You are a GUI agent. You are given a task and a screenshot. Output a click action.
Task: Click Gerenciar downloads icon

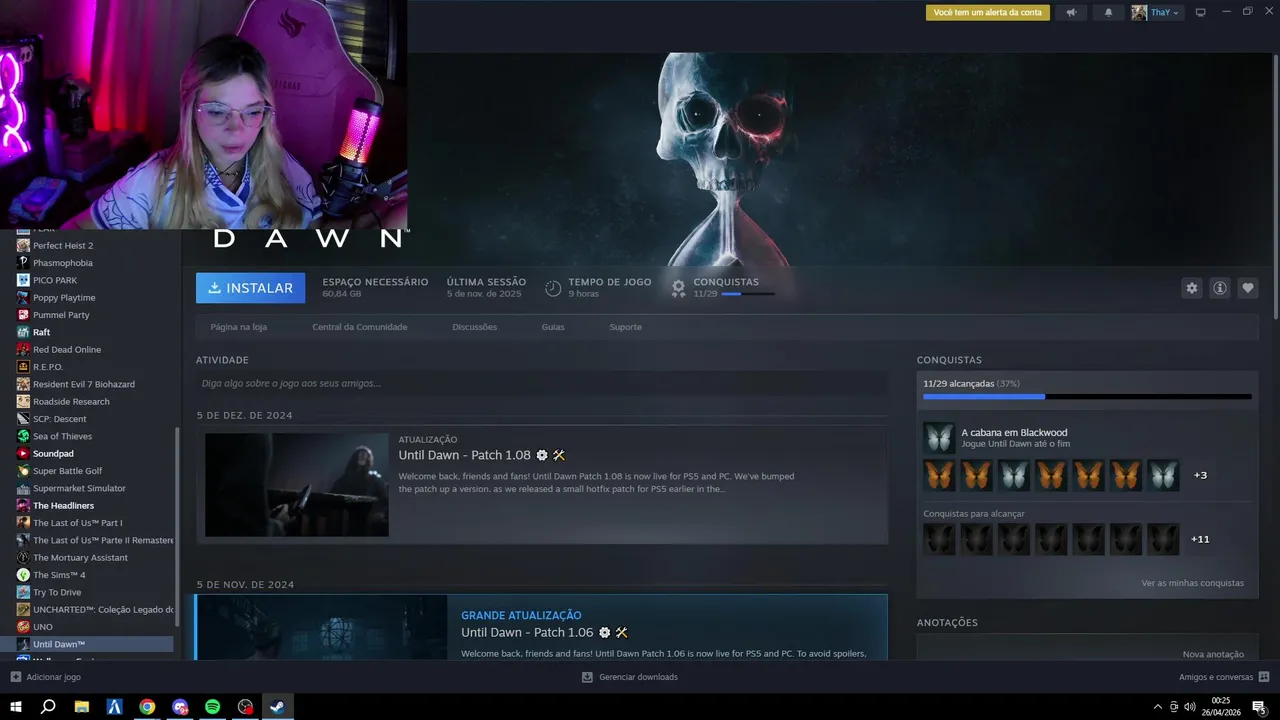pos(587,677)
